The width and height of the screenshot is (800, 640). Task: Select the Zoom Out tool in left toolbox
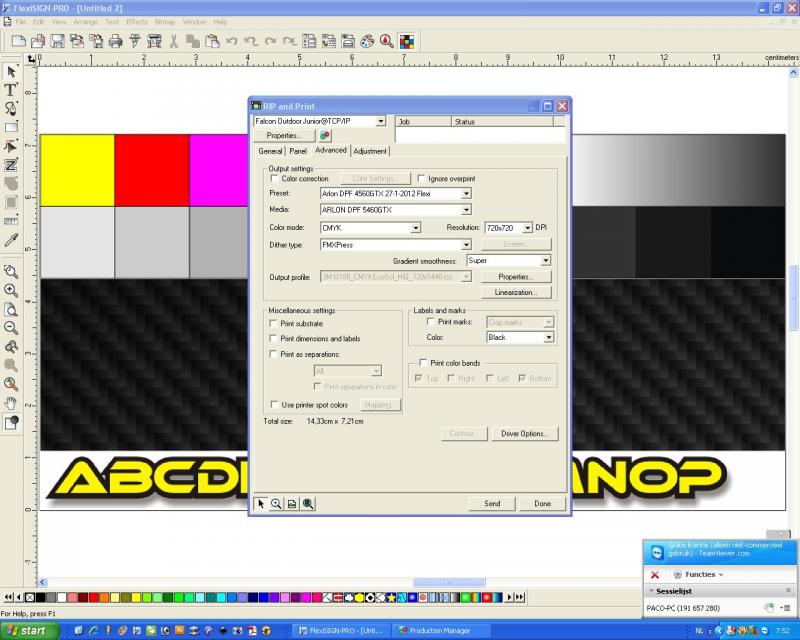point(11,328)
